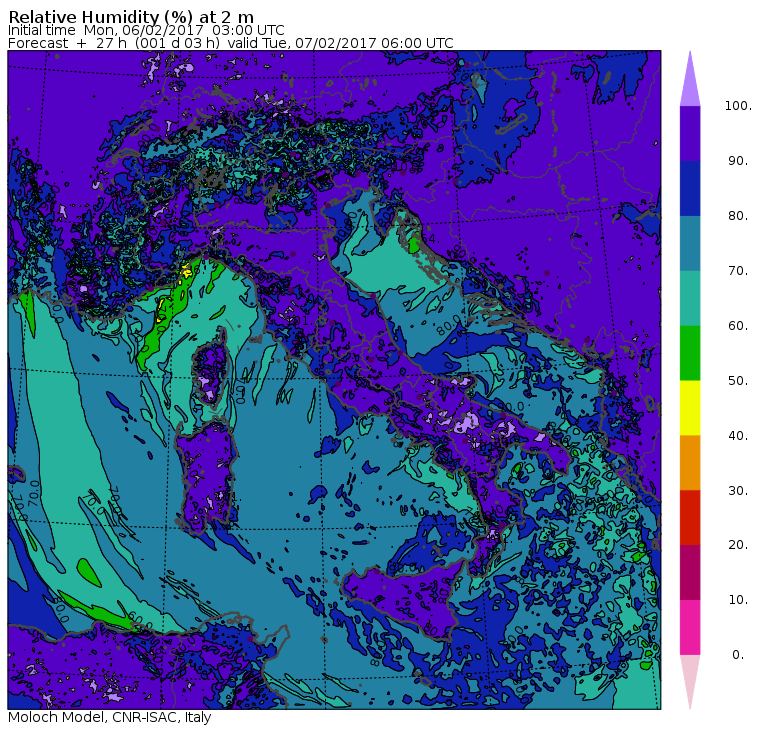
Task: Click the '60.' color bar label
Action: pos(738,326)
